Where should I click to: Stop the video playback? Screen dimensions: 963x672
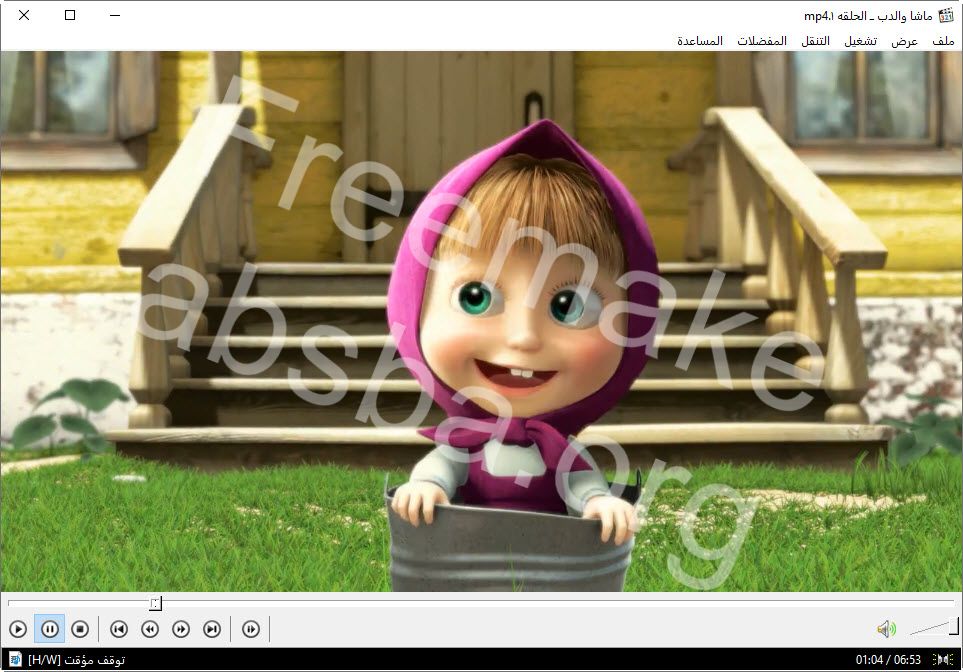click(x=80, y=629)
